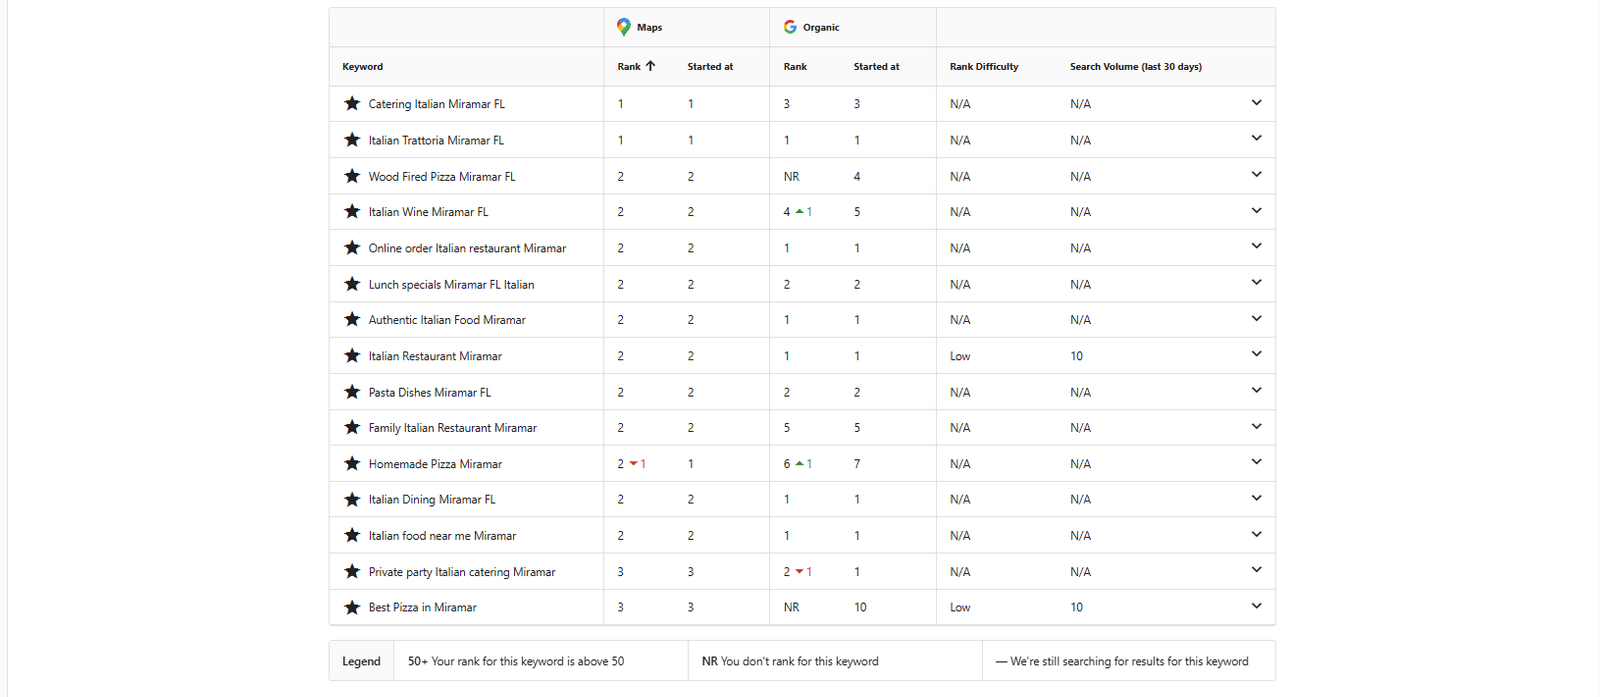
Task: Click the Google Organic logo icon
Action: pyautogui.click(x=790, y=27)
